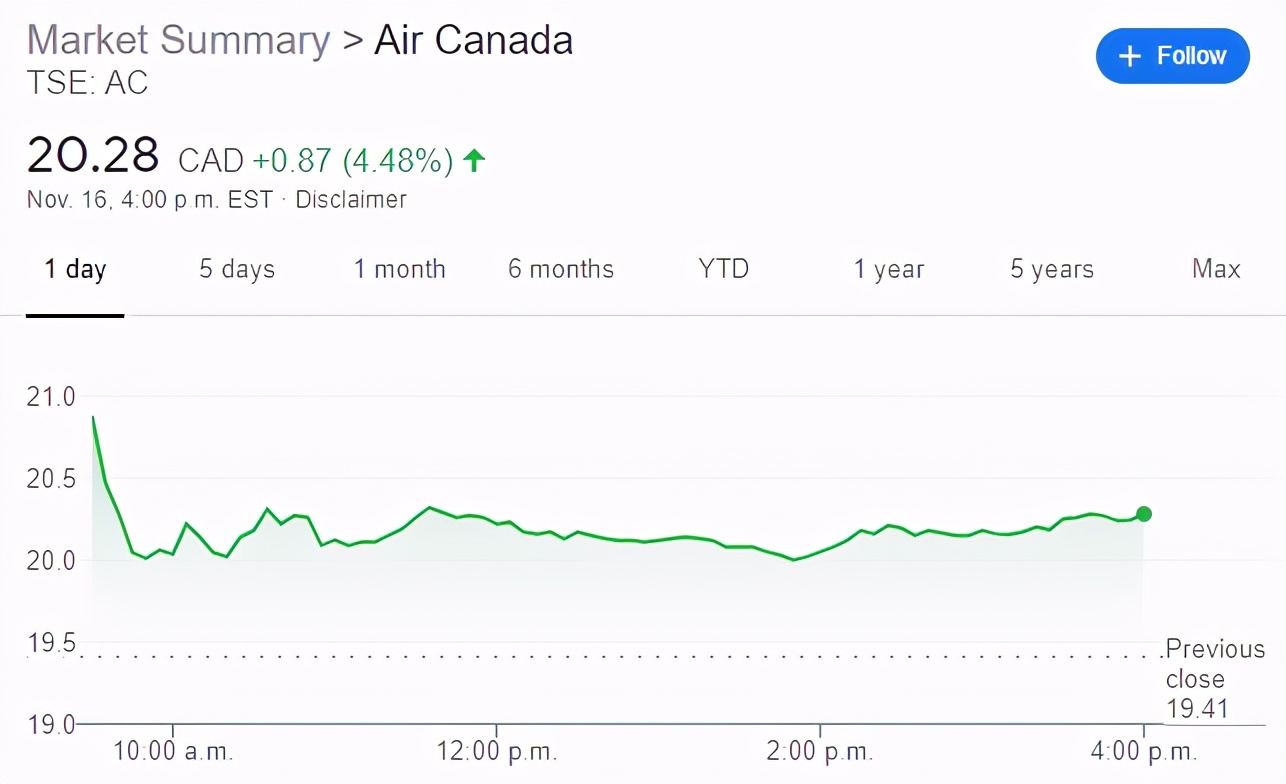
Task: Open the Market Summary breadcrumb link
Action: tap(178, 41)
